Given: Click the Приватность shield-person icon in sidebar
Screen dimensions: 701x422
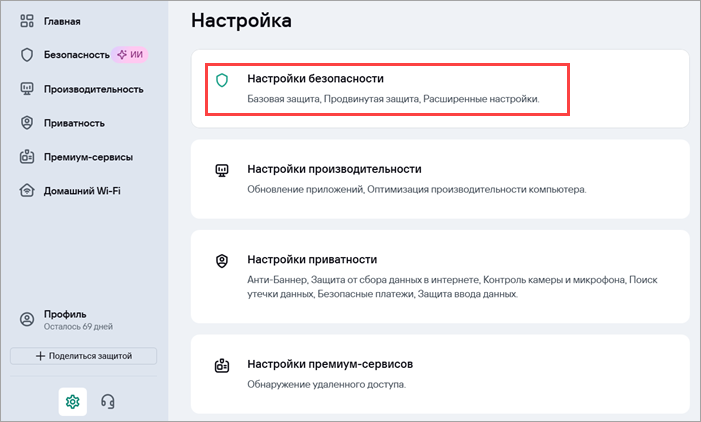Looking at the screenshot, I should click(x=27, y=123).
